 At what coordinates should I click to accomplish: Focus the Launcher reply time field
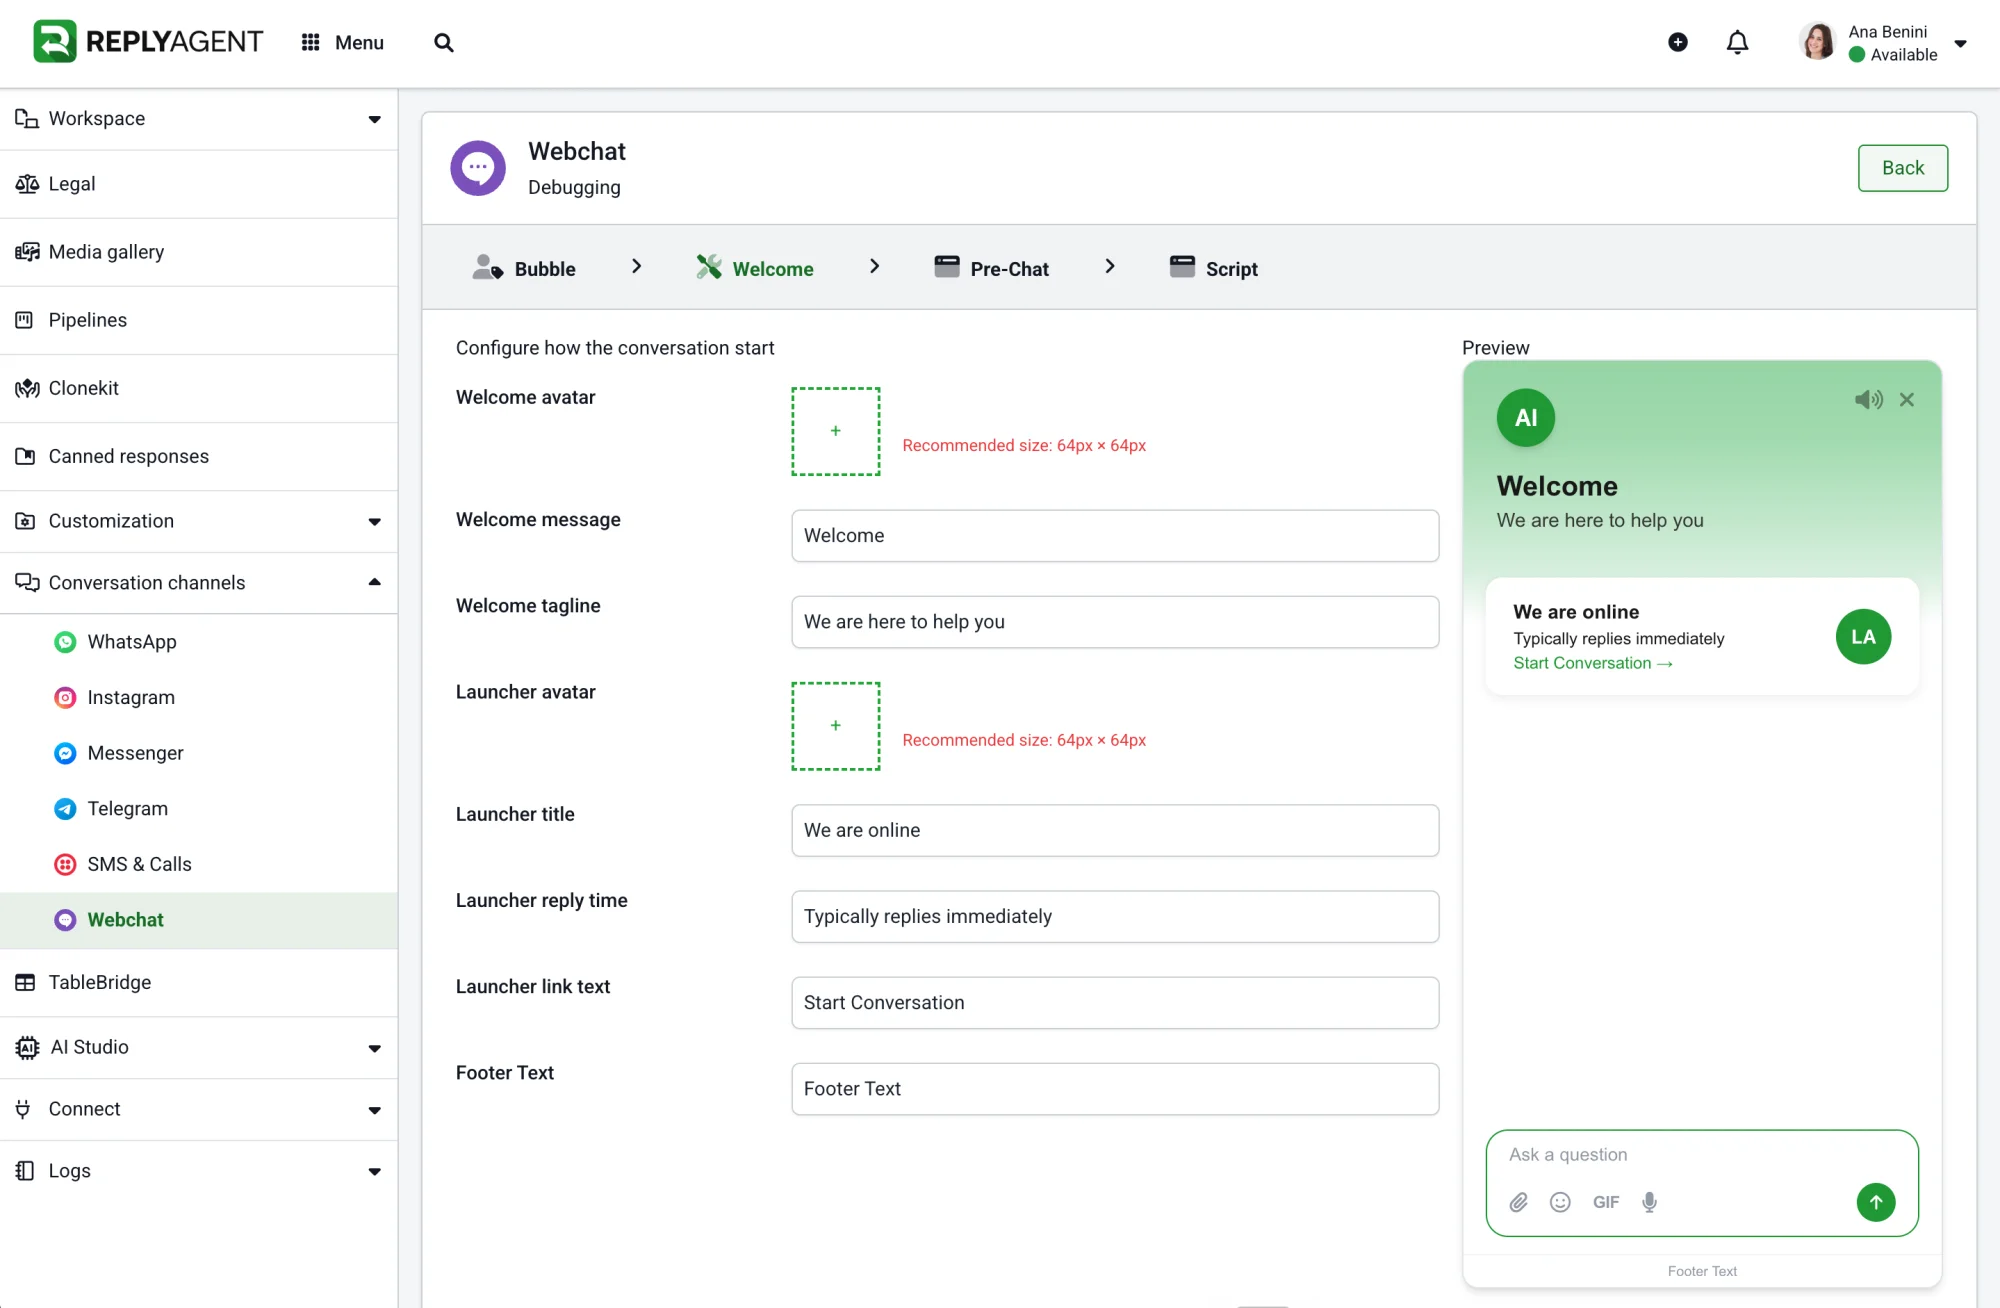coord(1115,917)
